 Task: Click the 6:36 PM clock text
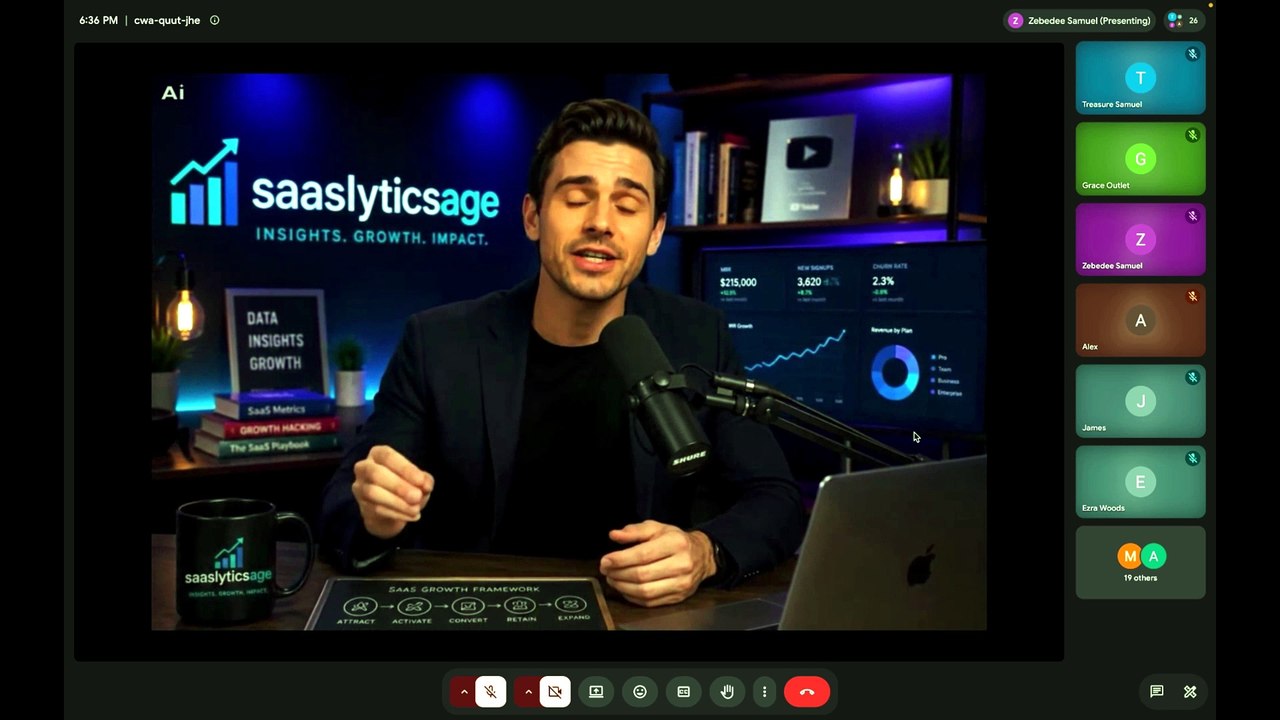click(x=98, y=20)
